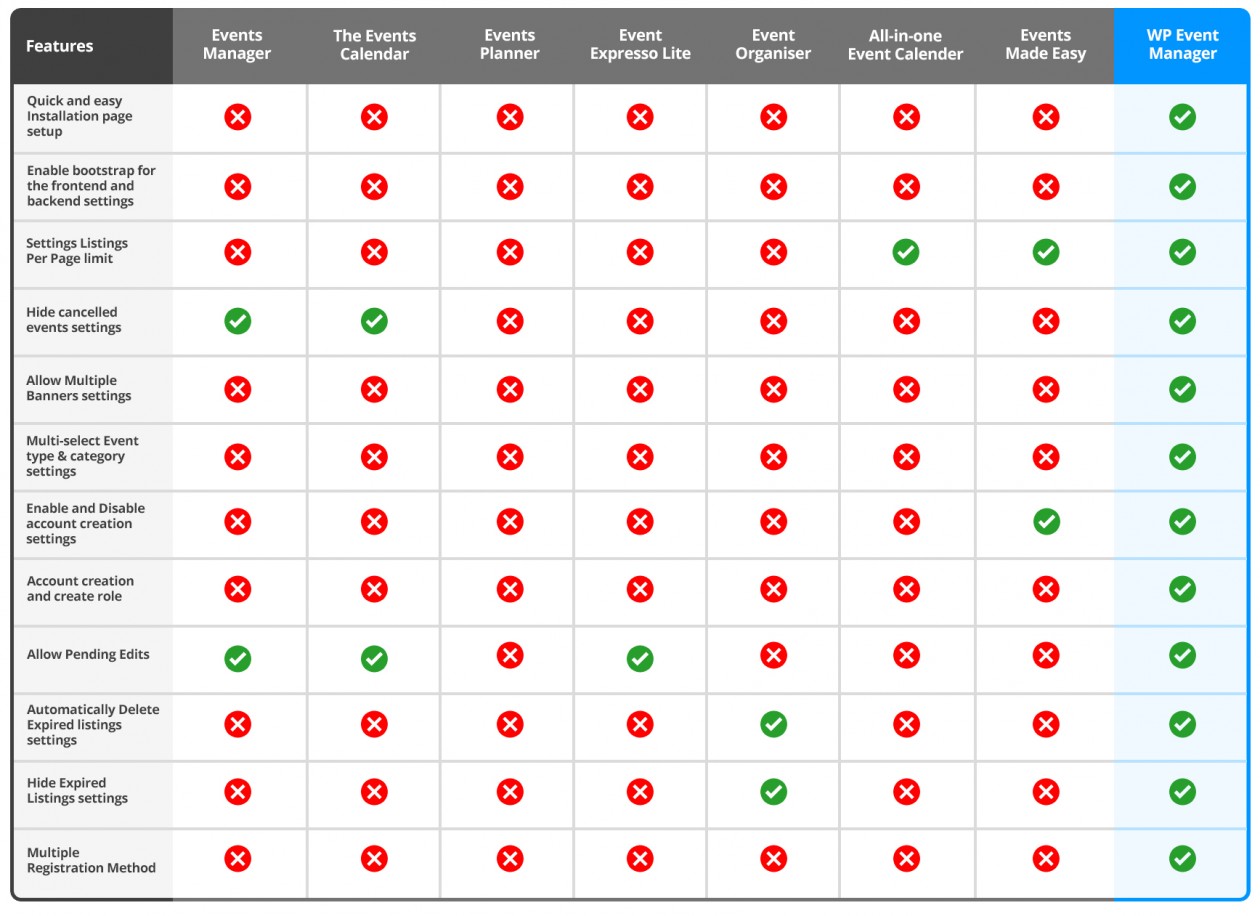Image resolution: width=1260 pixels, height=916 pixels.
Task: Click green check for Events Manager Hide cancelled events
Action: (x=237, y=321)
